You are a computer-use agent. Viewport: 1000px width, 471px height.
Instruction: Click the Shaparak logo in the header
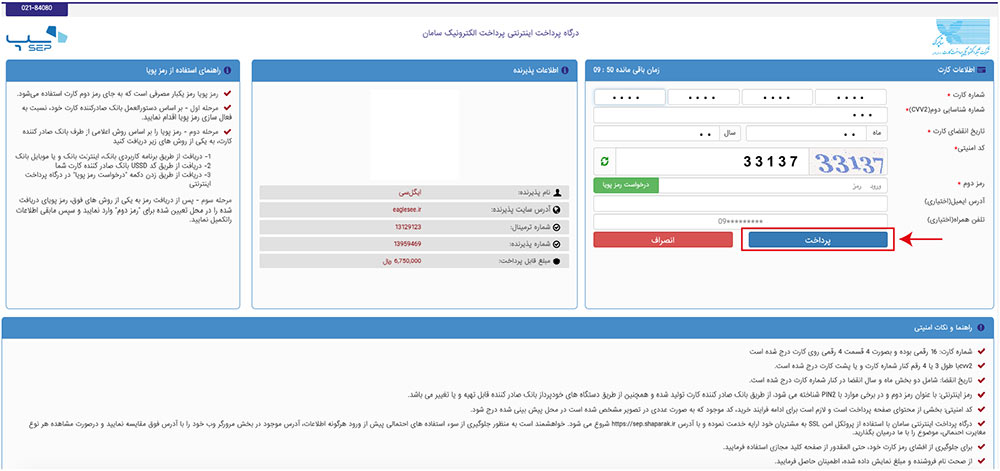960,38
